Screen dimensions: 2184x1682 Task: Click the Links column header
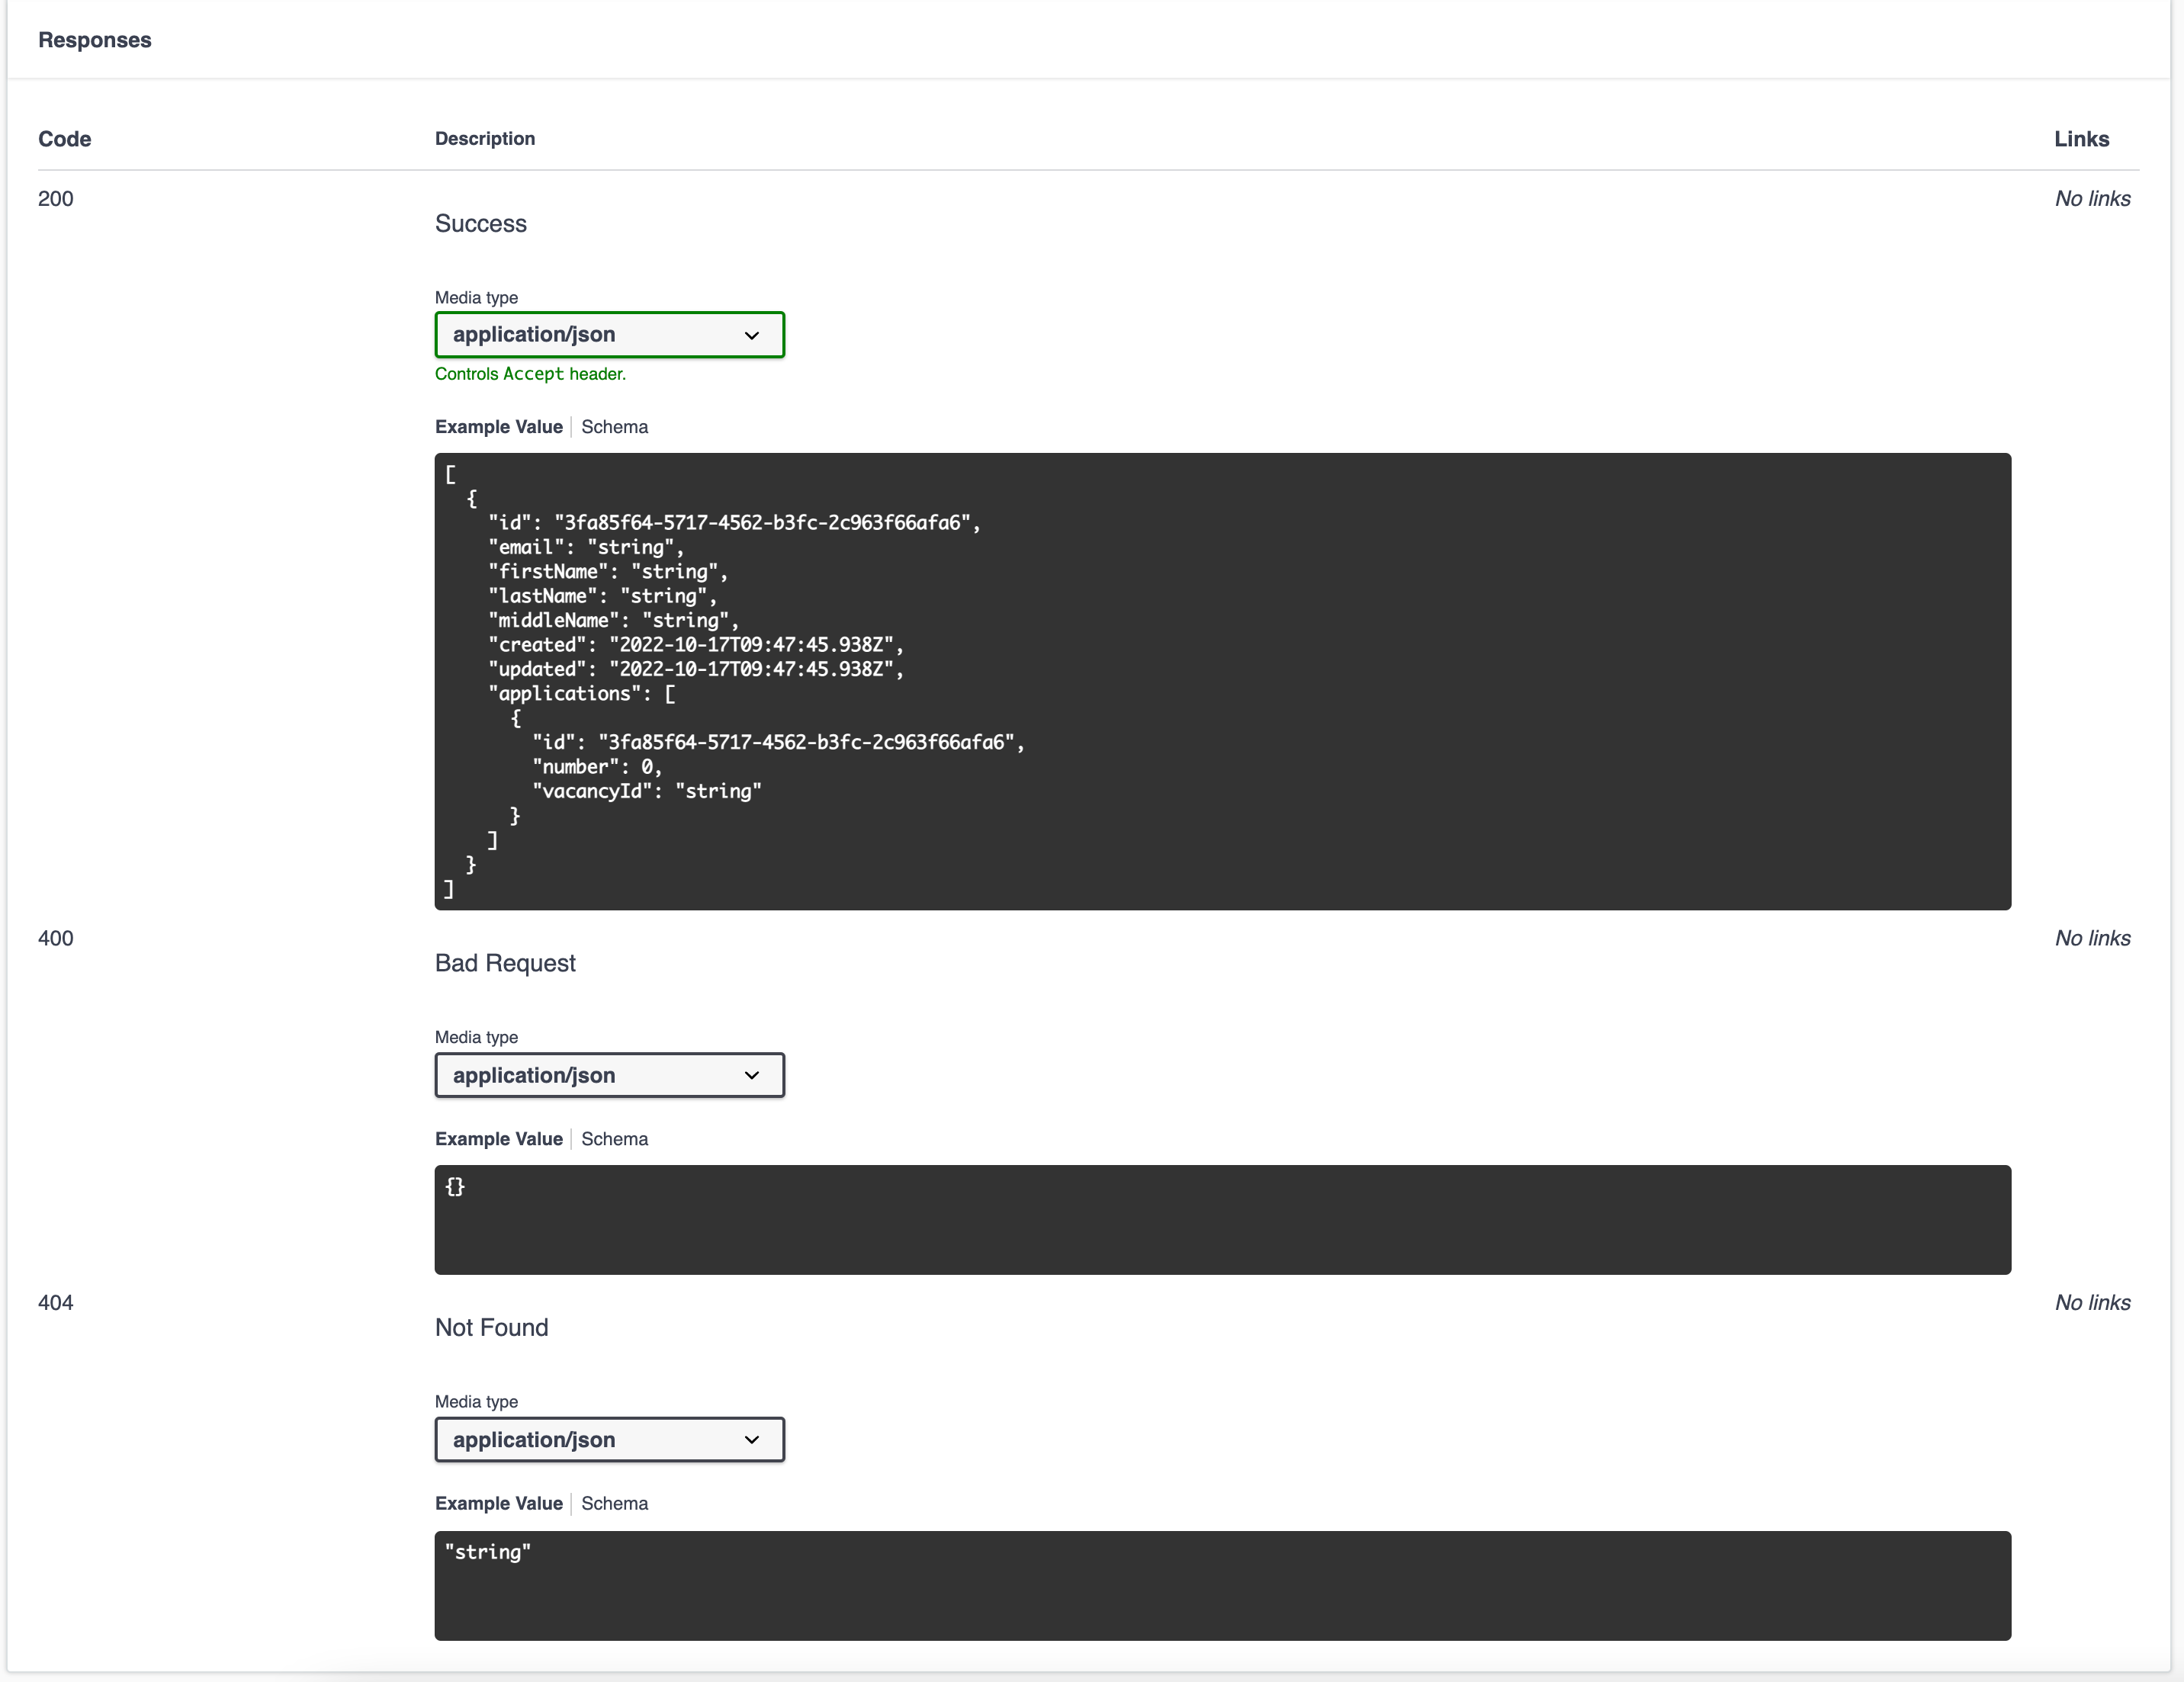click(x=2081, y=139)
